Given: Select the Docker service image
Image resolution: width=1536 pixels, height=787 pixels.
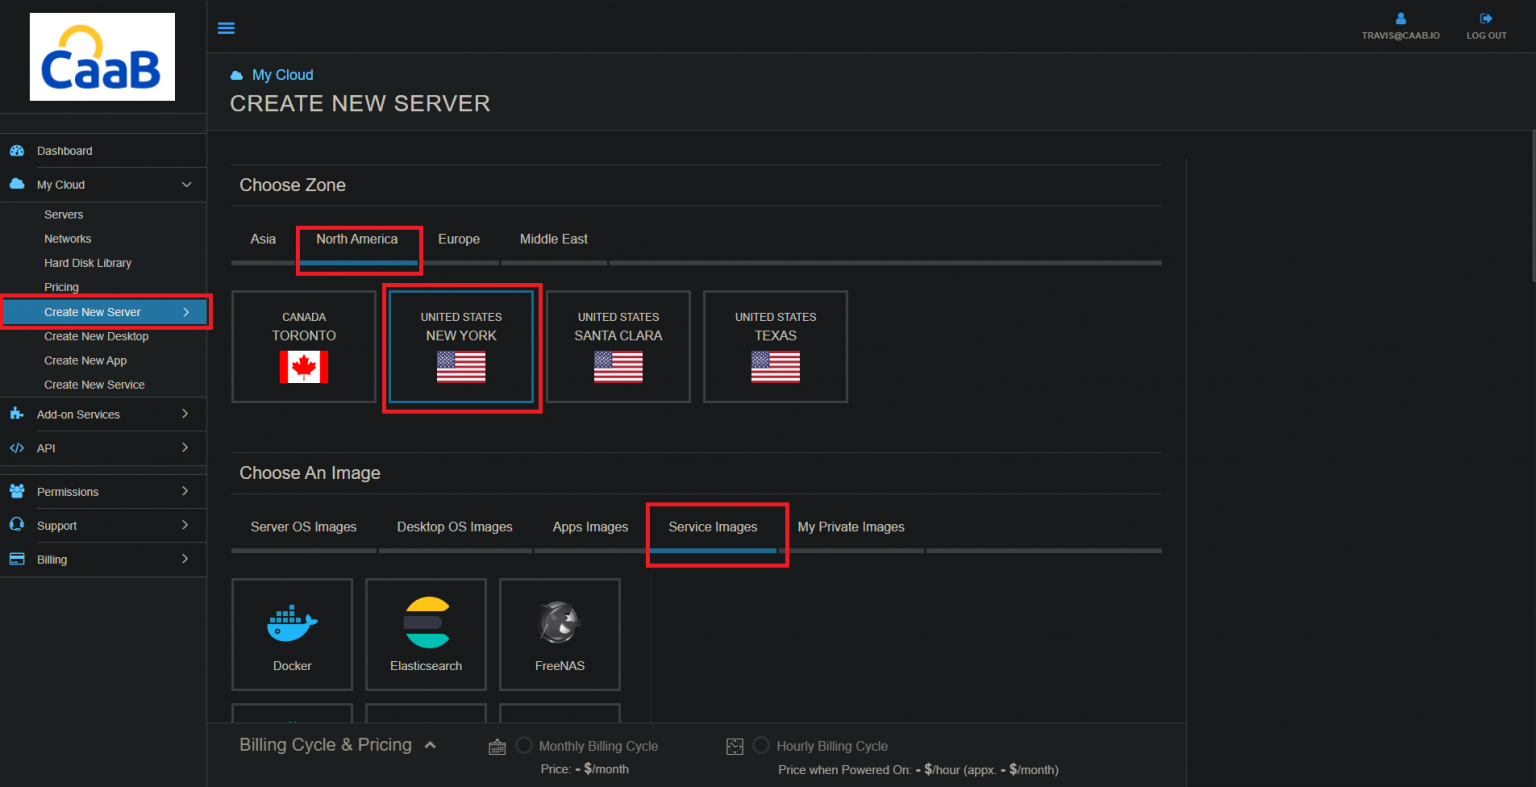Looking at the screenshot, I should coord(292,634).
